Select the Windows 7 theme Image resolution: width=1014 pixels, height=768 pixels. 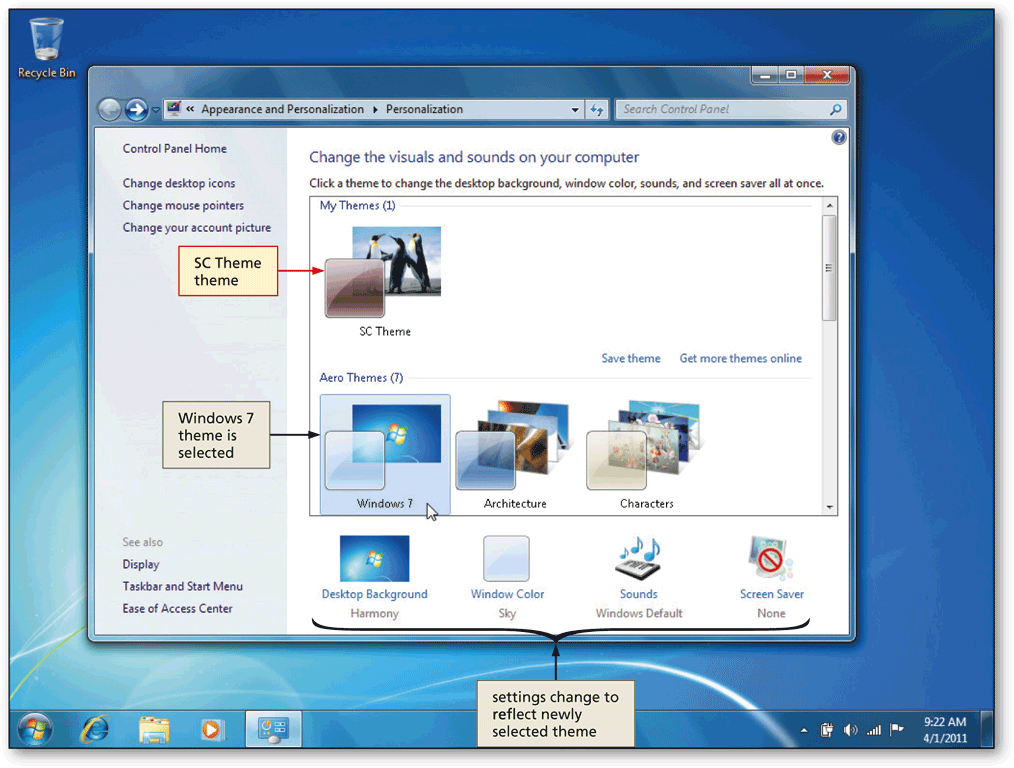(x=385, y=454)
